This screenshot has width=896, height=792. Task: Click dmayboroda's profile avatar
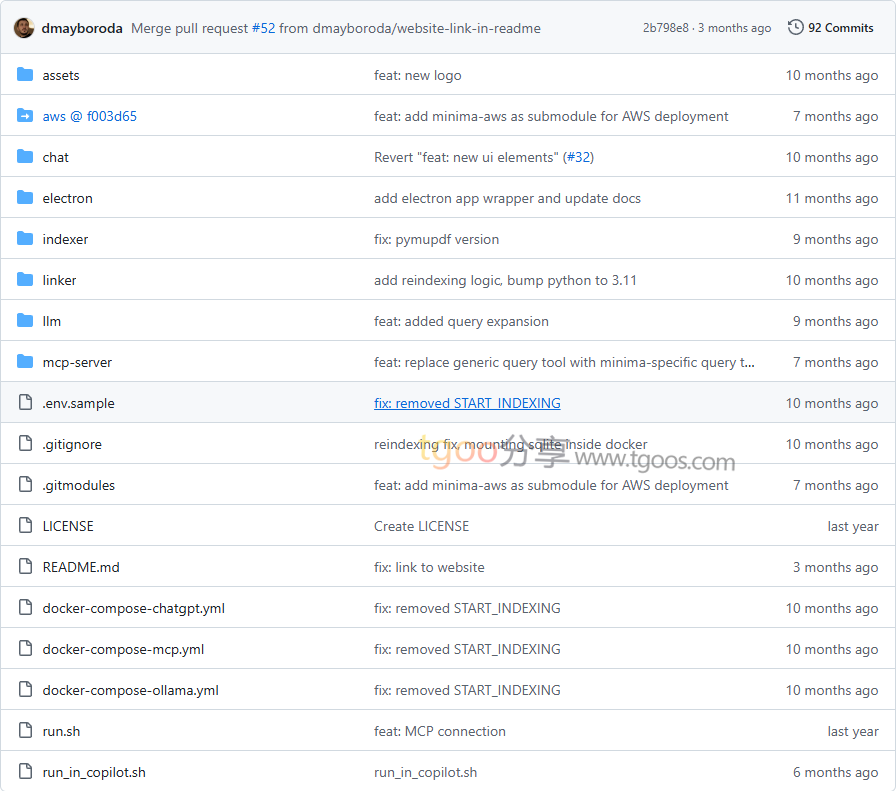point(24,28)
